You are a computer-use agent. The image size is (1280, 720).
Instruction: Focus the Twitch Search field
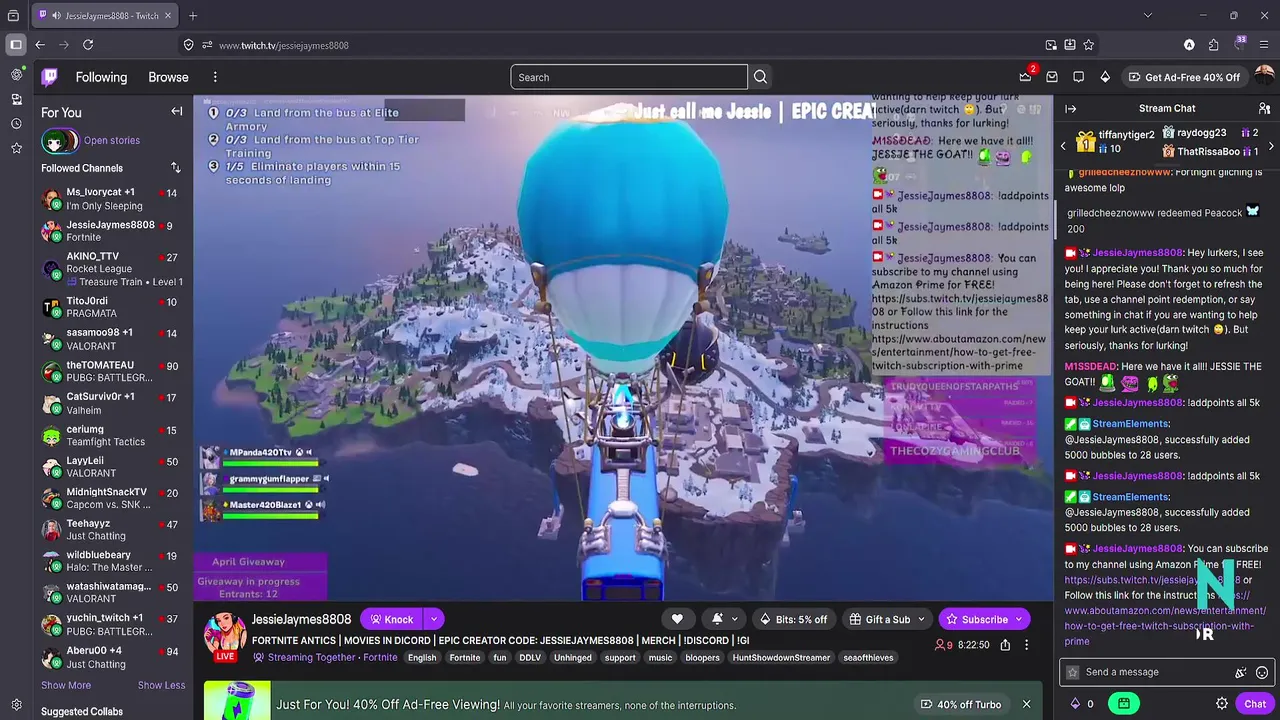(629, 77)
